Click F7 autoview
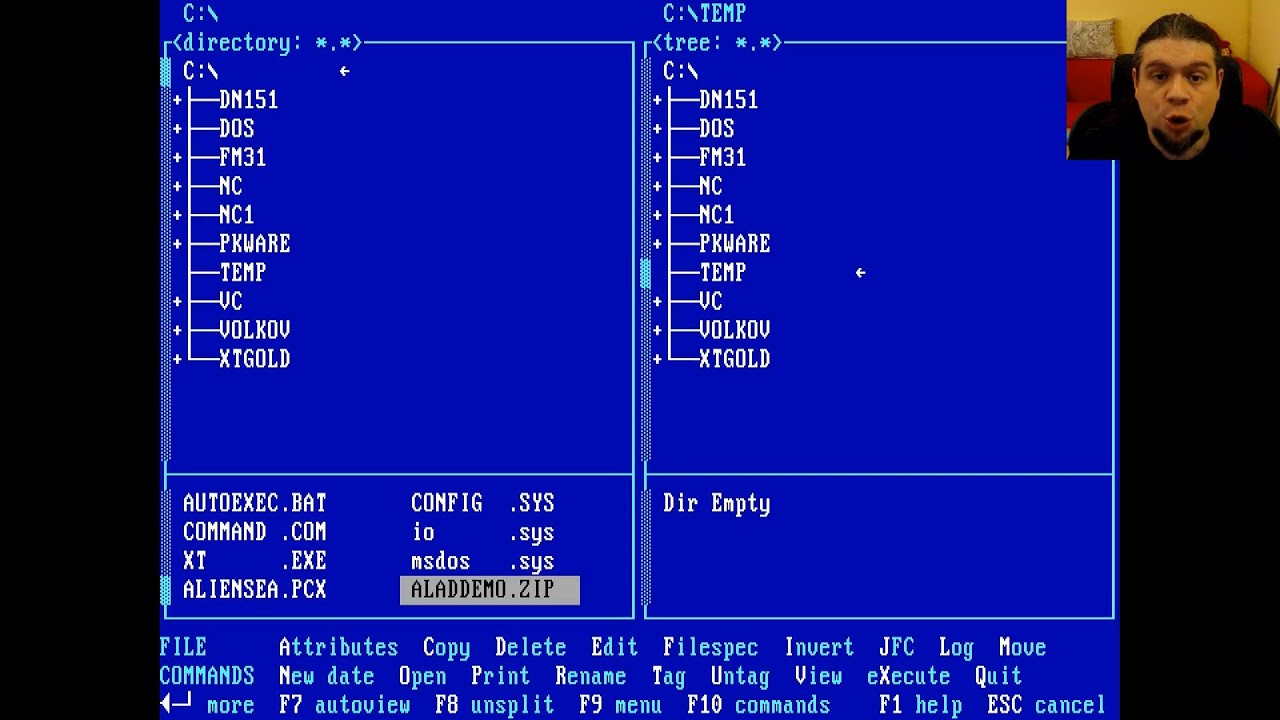 [x=344, y=706]
